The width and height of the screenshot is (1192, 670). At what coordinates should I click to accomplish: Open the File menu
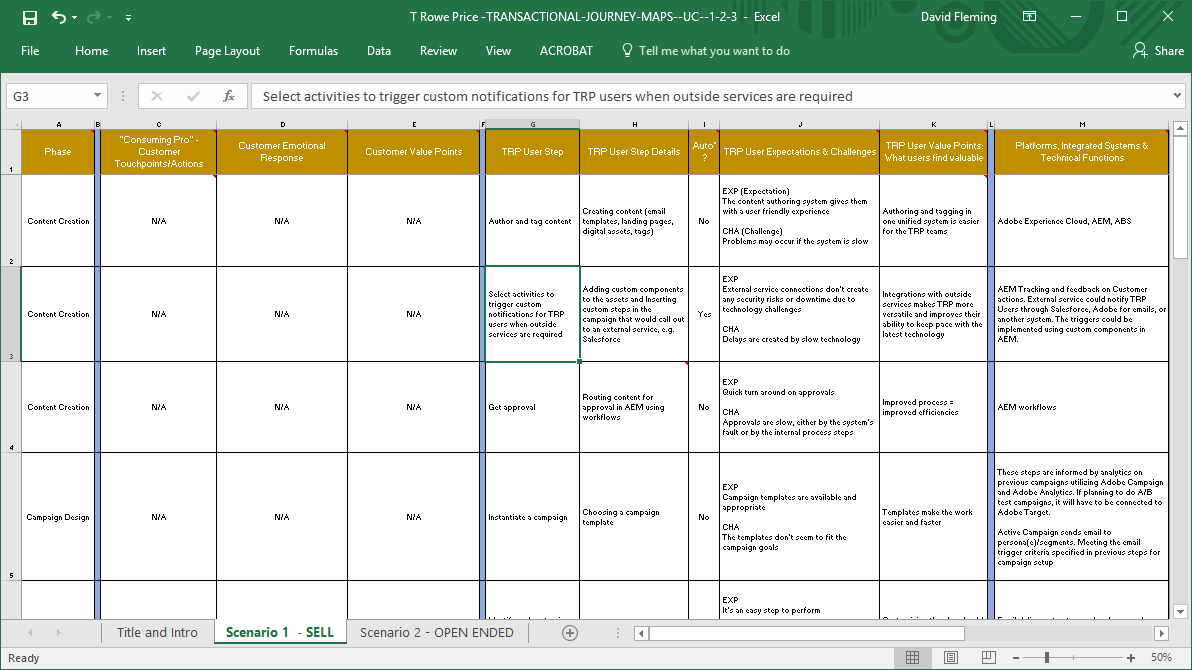[30, 51]
